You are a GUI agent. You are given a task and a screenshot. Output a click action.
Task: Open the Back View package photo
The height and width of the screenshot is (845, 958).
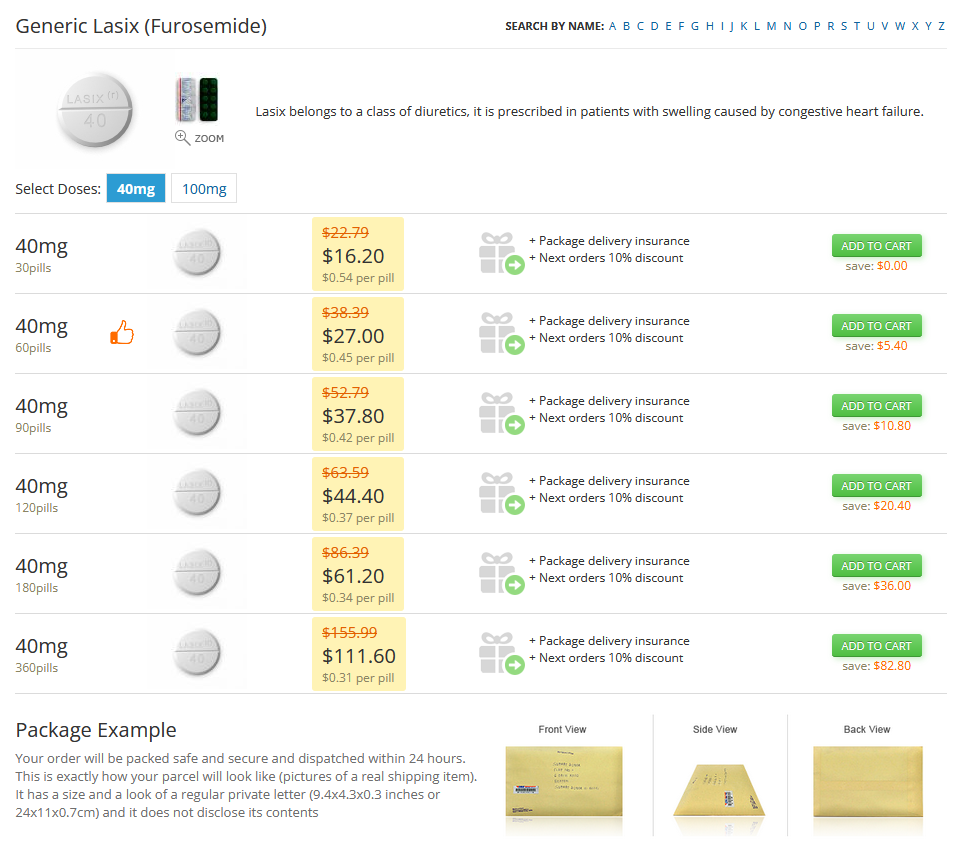tap(868, 781)
